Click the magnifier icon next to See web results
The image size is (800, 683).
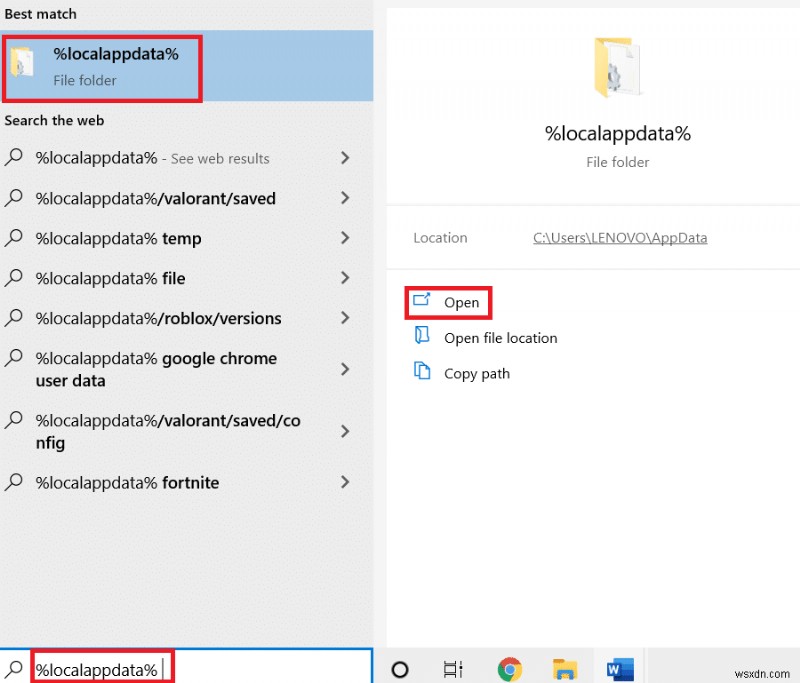coord(14,158)
